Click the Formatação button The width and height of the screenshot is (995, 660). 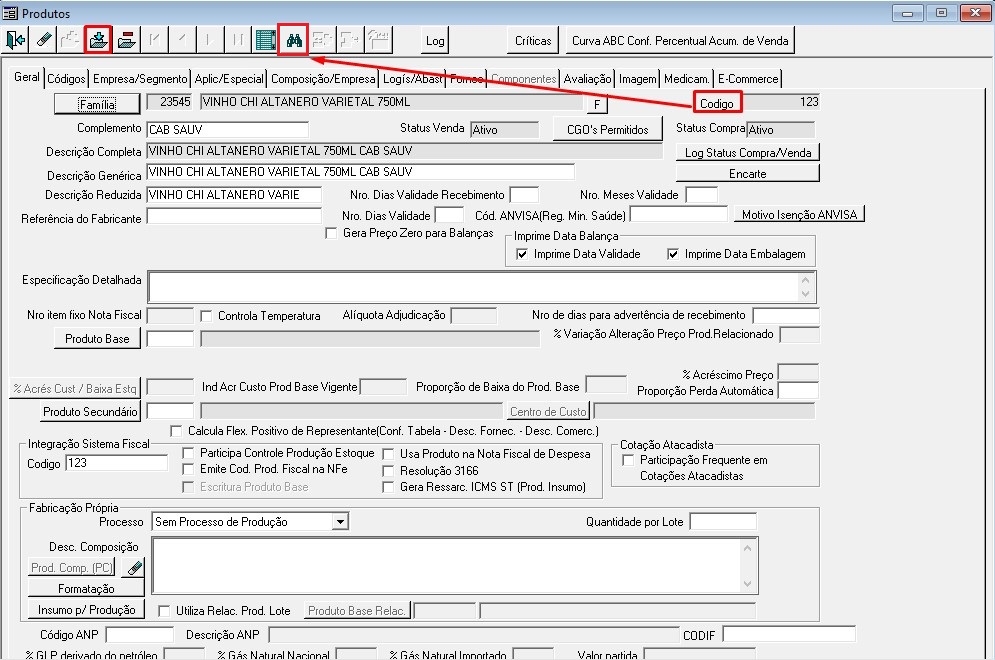[x=86, y=588]
